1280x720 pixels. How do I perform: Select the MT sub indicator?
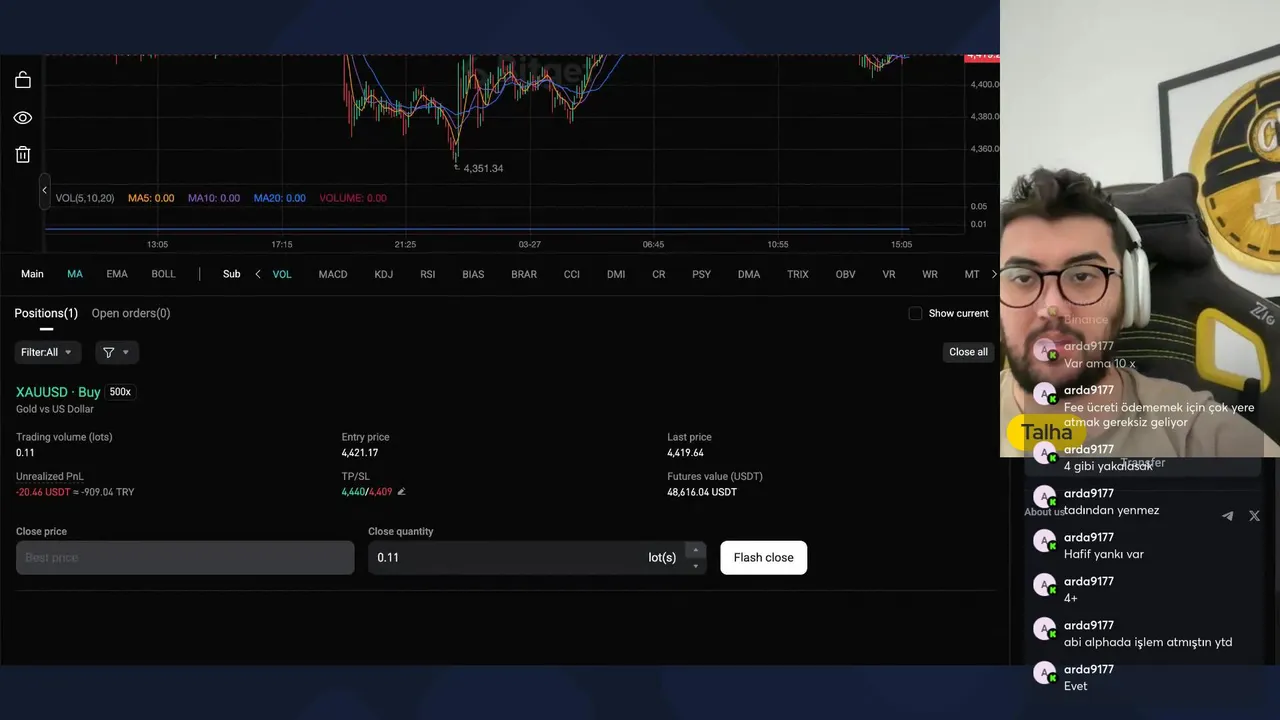tap(972, 274)
